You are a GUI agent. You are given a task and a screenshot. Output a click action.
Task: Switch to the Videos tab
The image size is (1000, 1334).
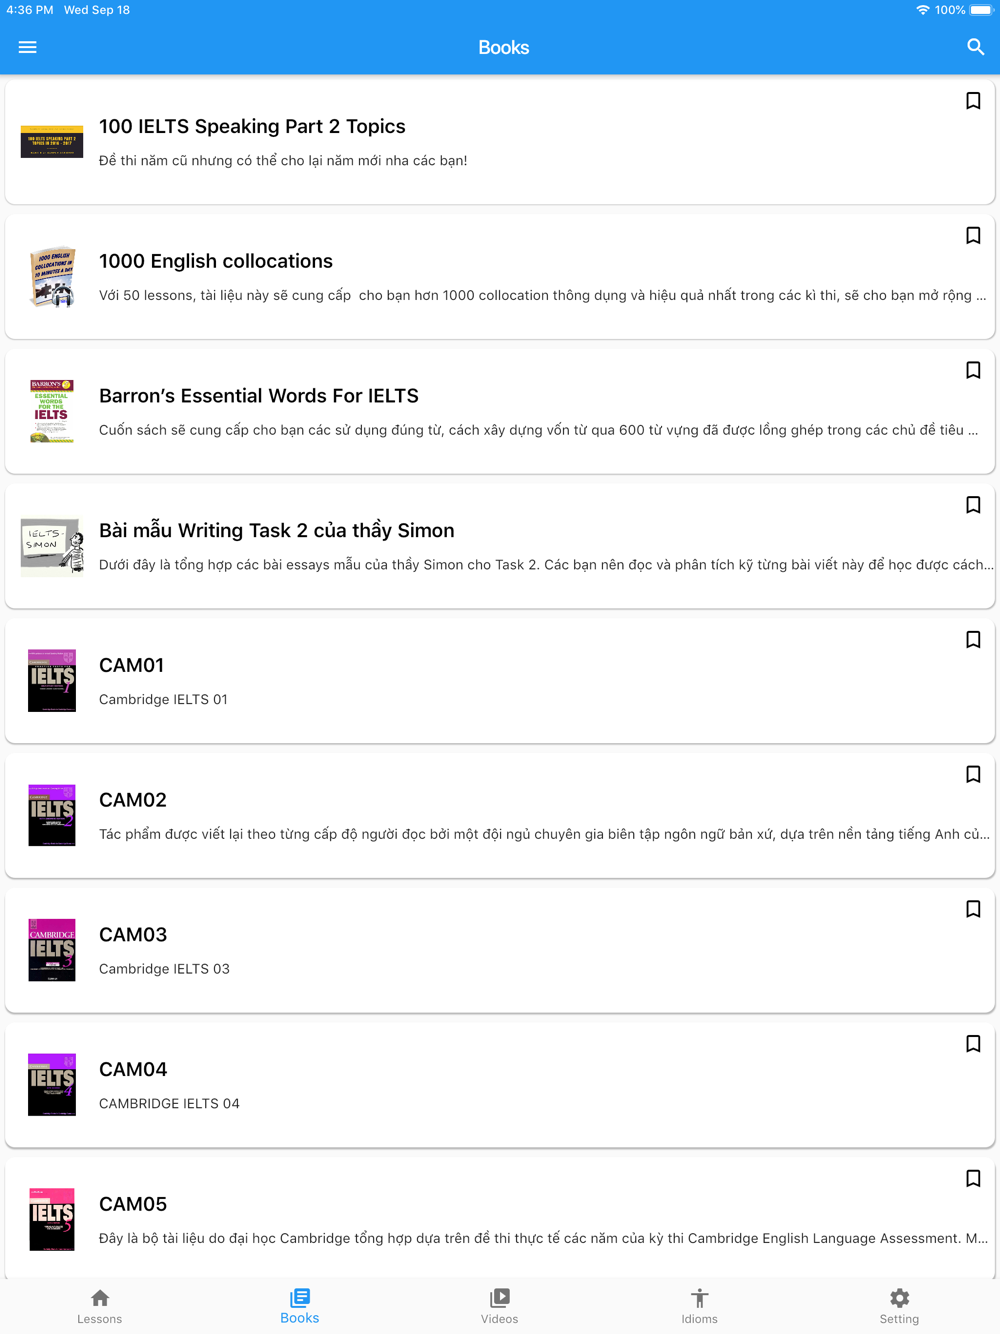[x=499, y=1306]
